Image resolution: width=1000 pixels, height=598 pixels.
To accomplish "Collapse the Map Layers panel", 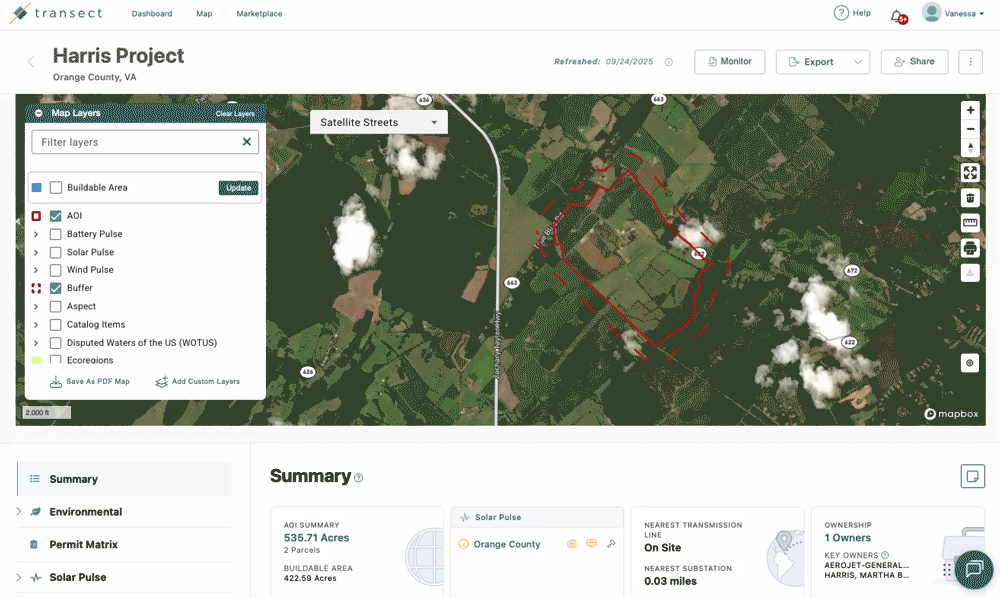I will (x=39, y=113).
